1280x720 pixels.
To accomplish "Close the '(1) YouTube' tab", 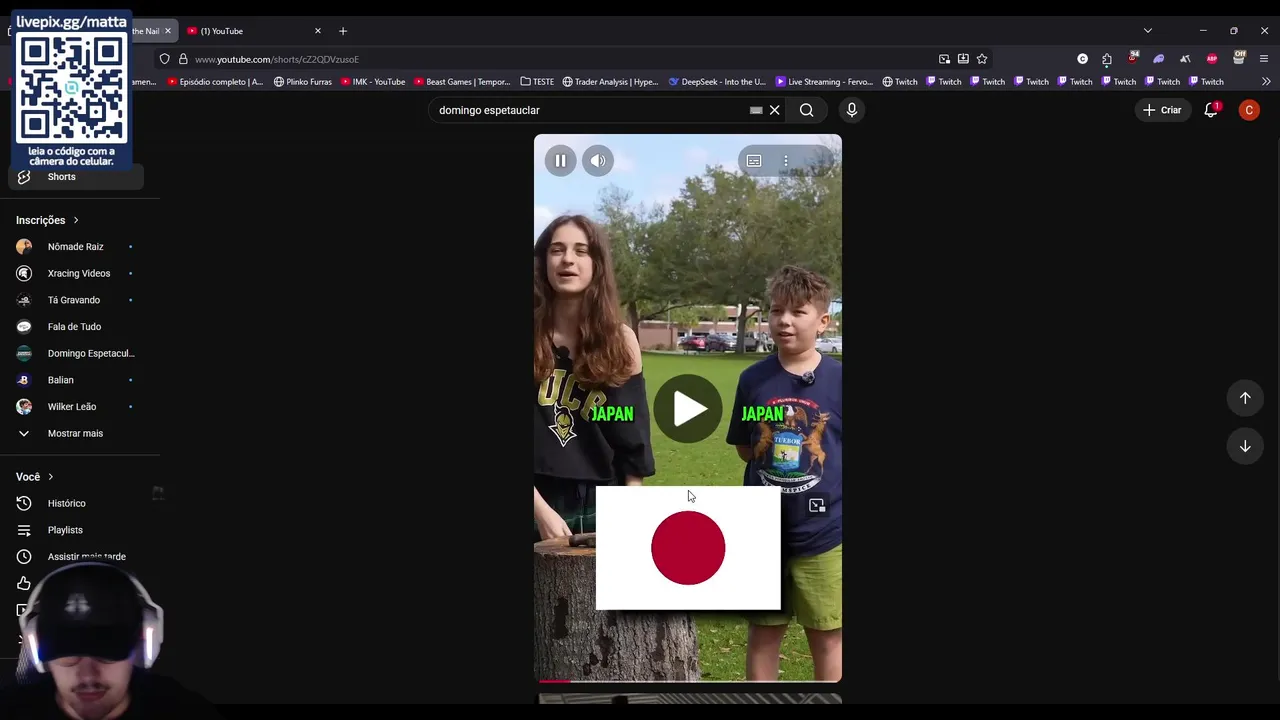I will (x=318, y=31).
